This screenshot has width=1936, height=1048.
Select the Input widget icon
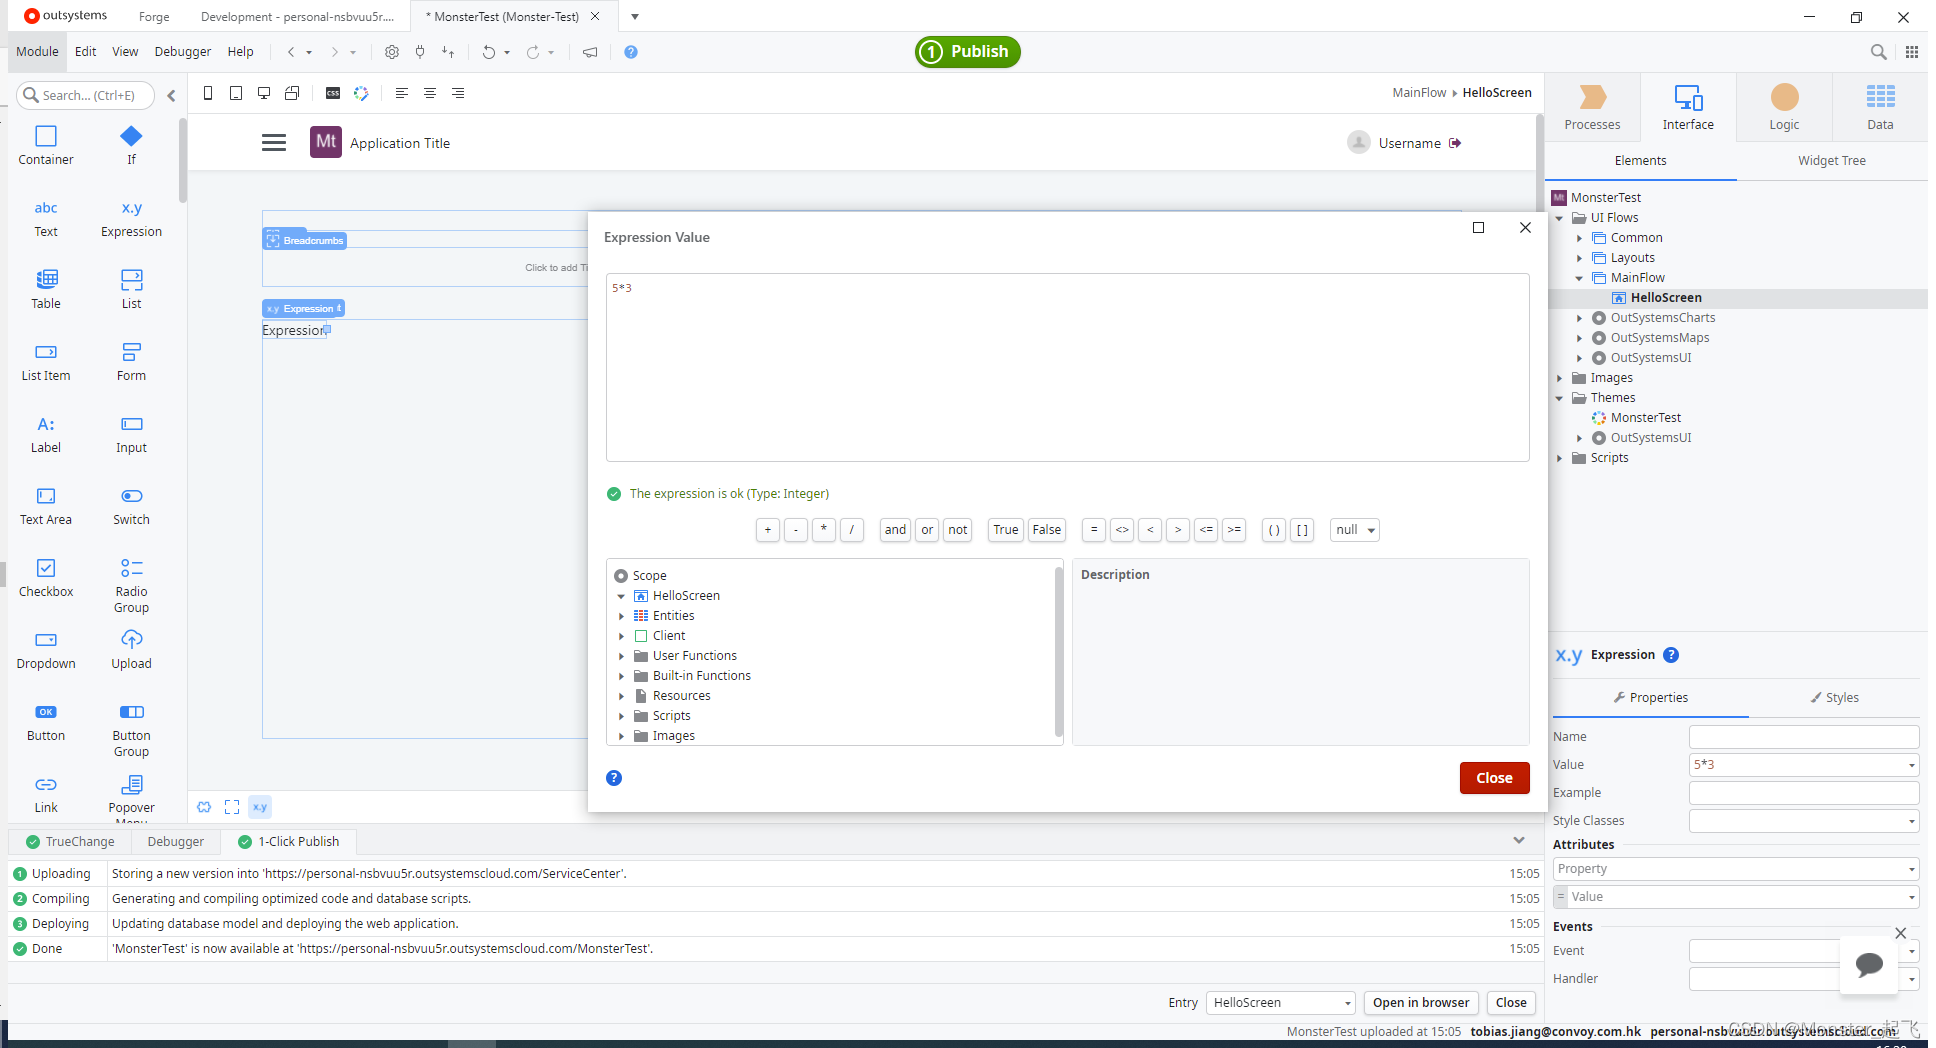tap(131, 424)
